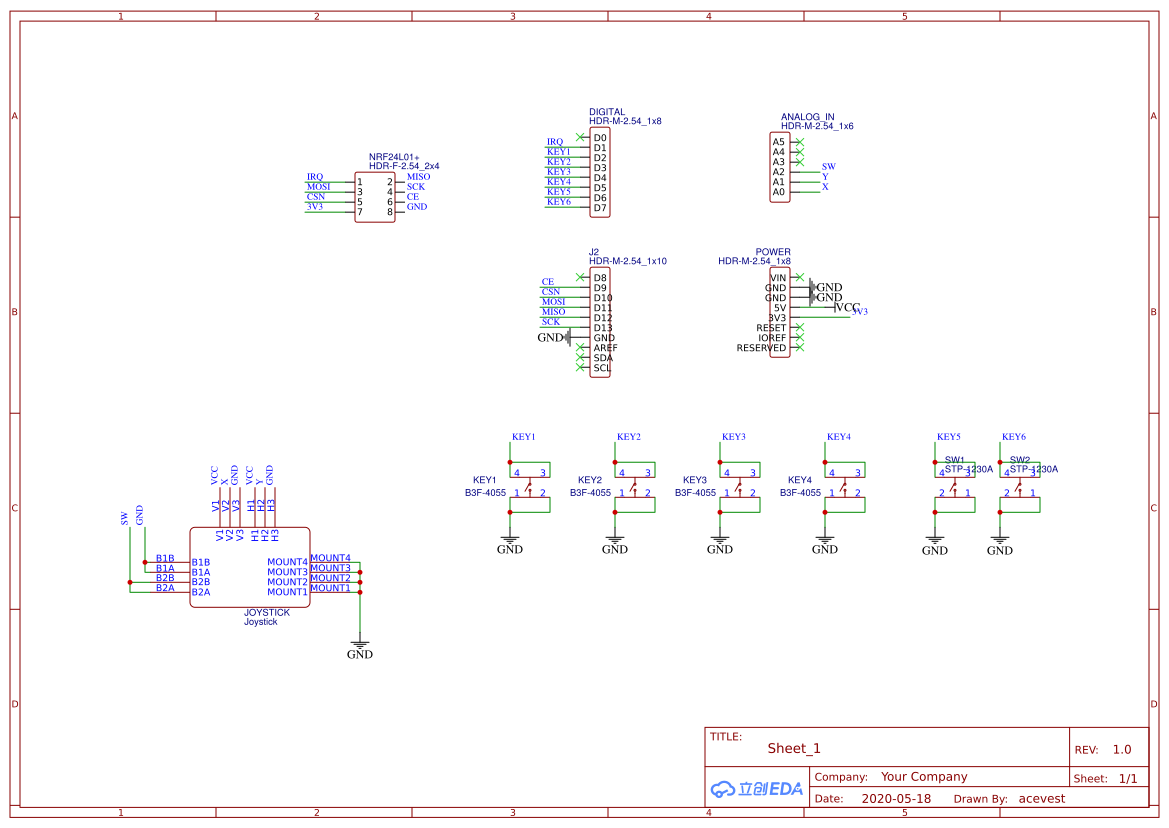Click the MOSI net label on J2 header

click(x=553, y=302)
